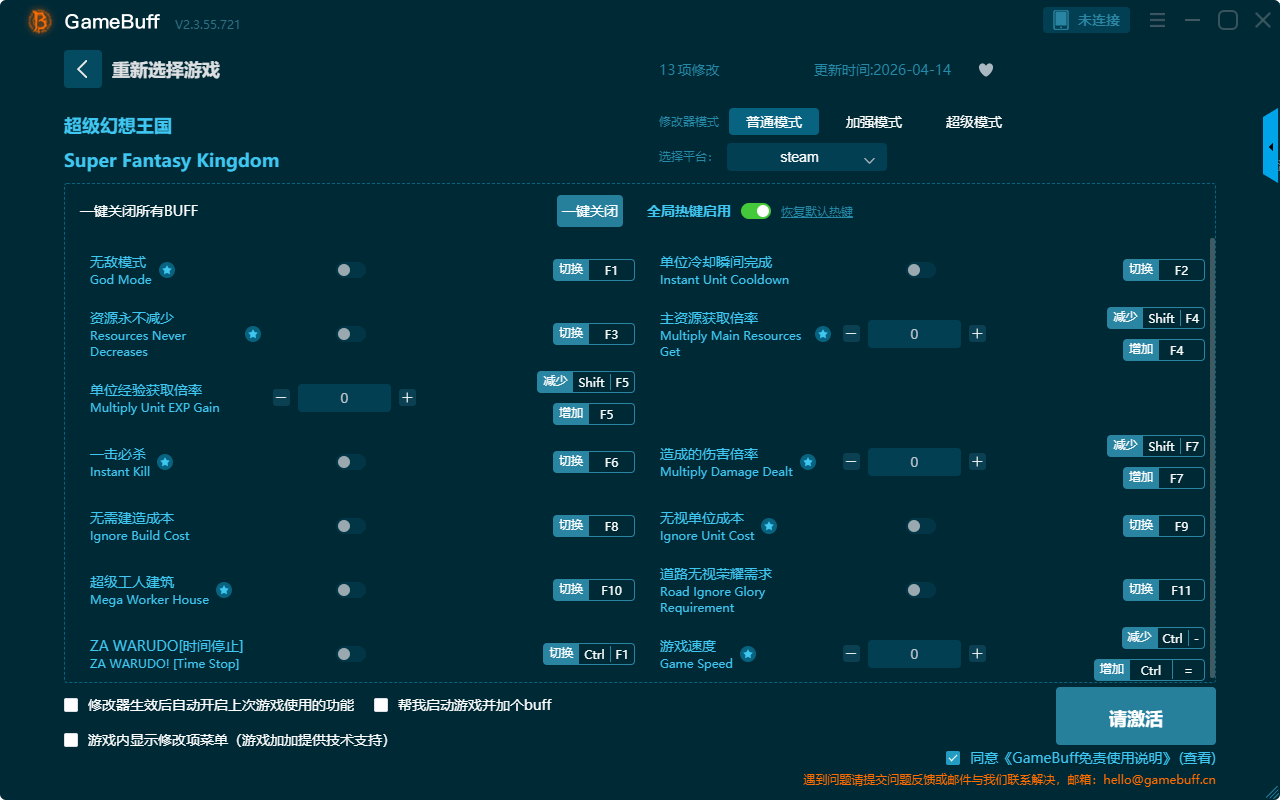Decrease the Game Speed value
The width and height of the screenshot is (1280, 800).
pos(851,654)
